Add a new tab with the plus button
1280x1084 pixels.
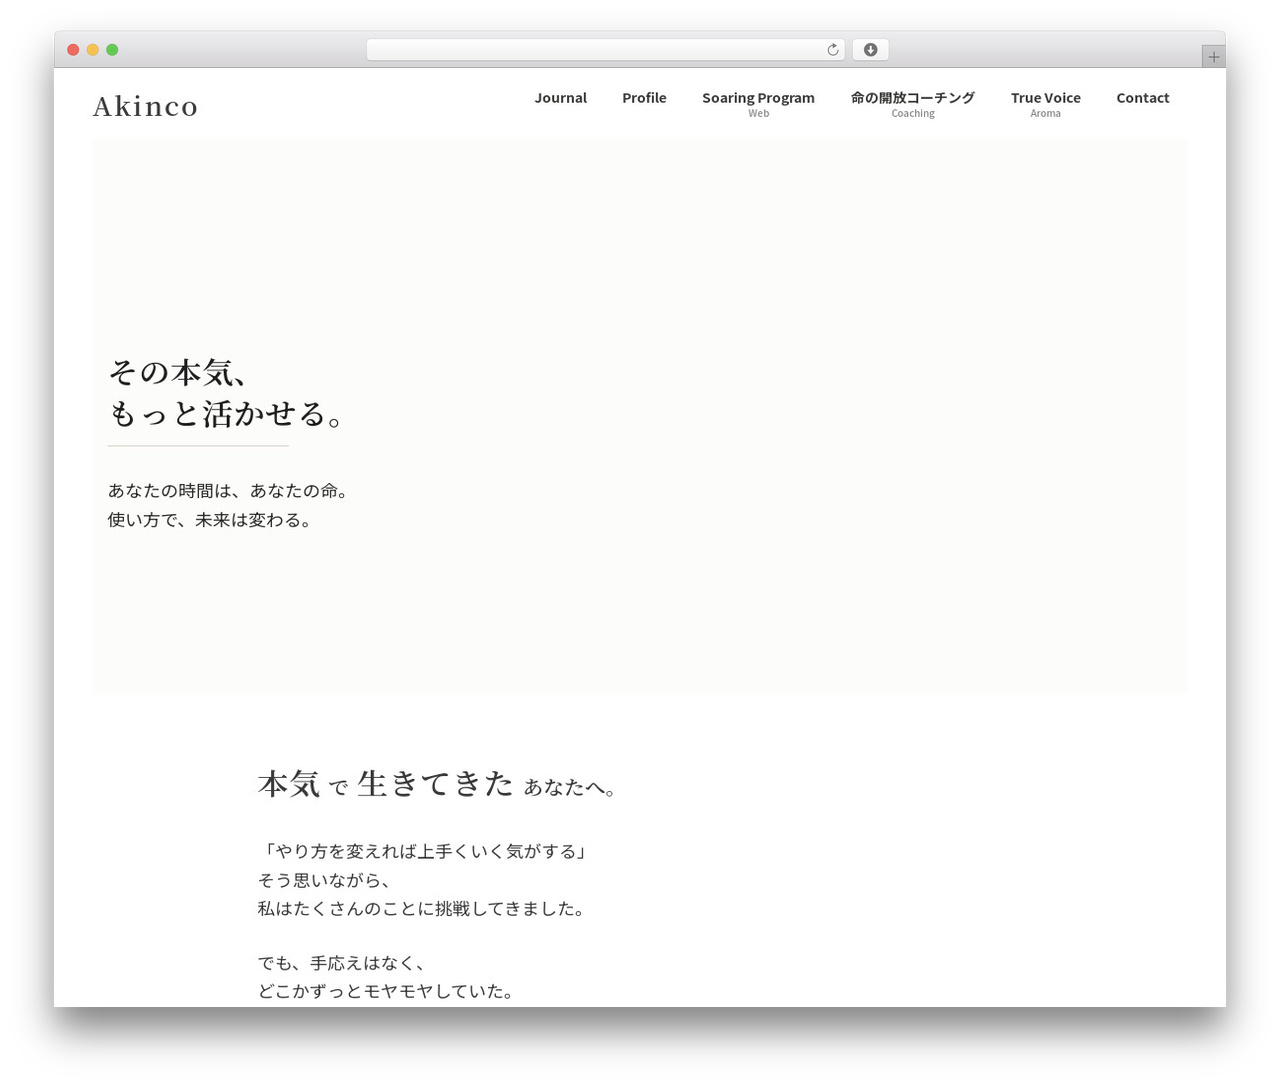(1213, 57)
